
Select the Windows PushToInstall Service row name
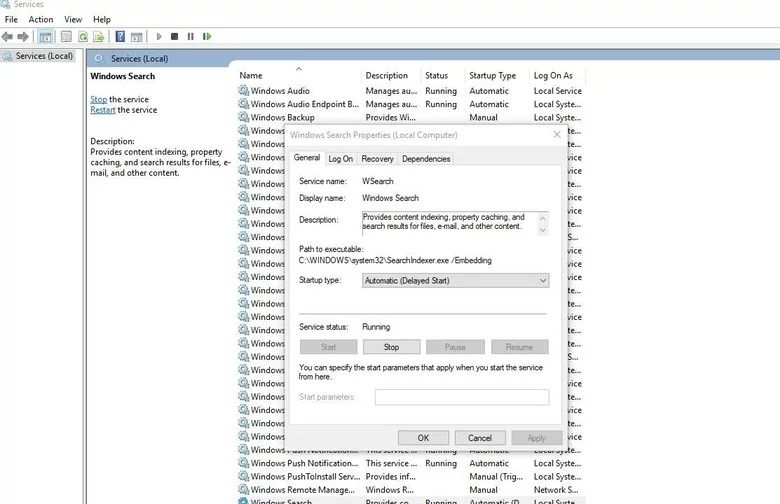point(305,476)
